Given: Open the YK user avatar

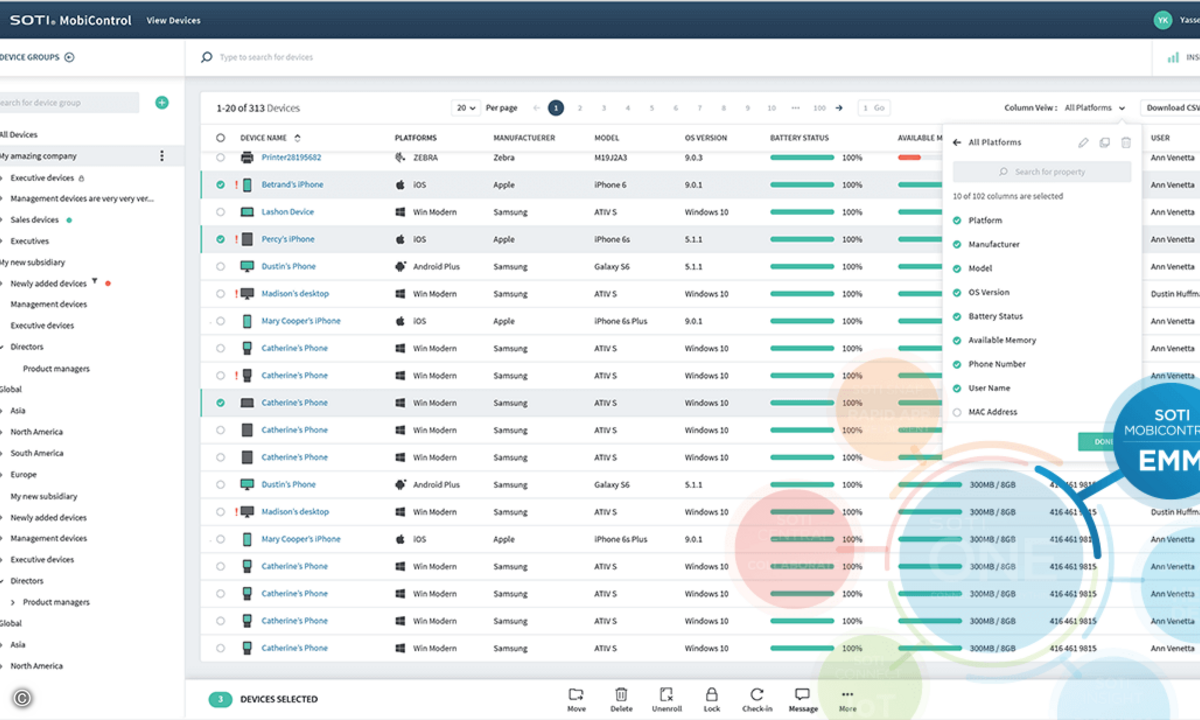Looking at the screenshot, I should tap(1163, 19).
